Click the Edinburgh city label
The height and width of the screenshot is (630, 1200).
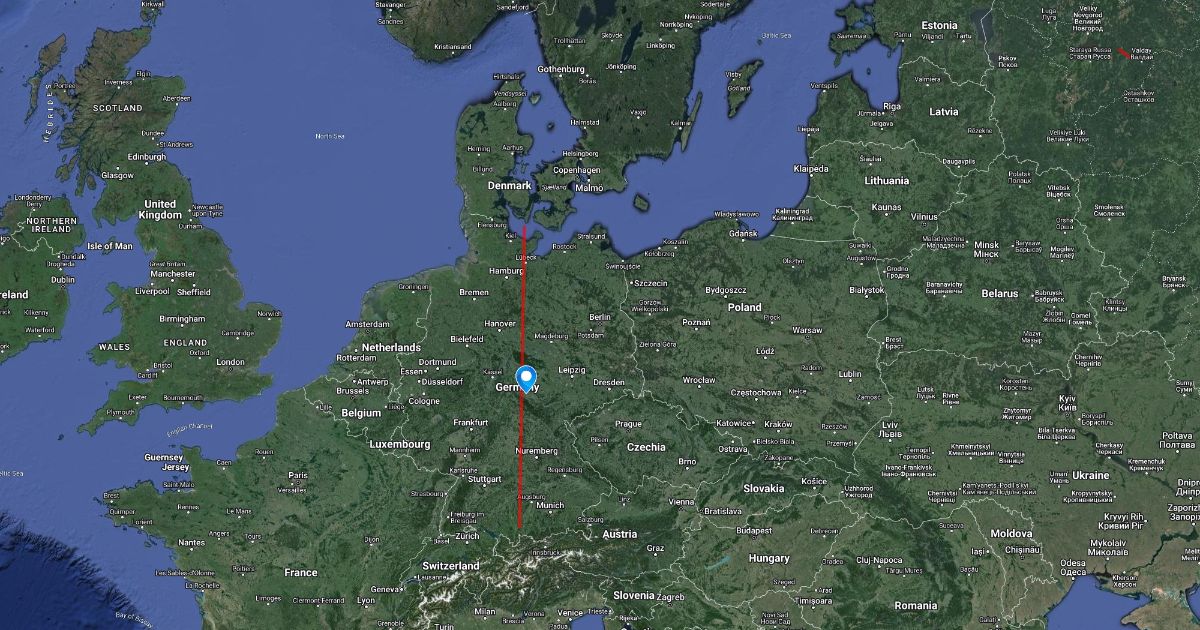click(146, 157)
